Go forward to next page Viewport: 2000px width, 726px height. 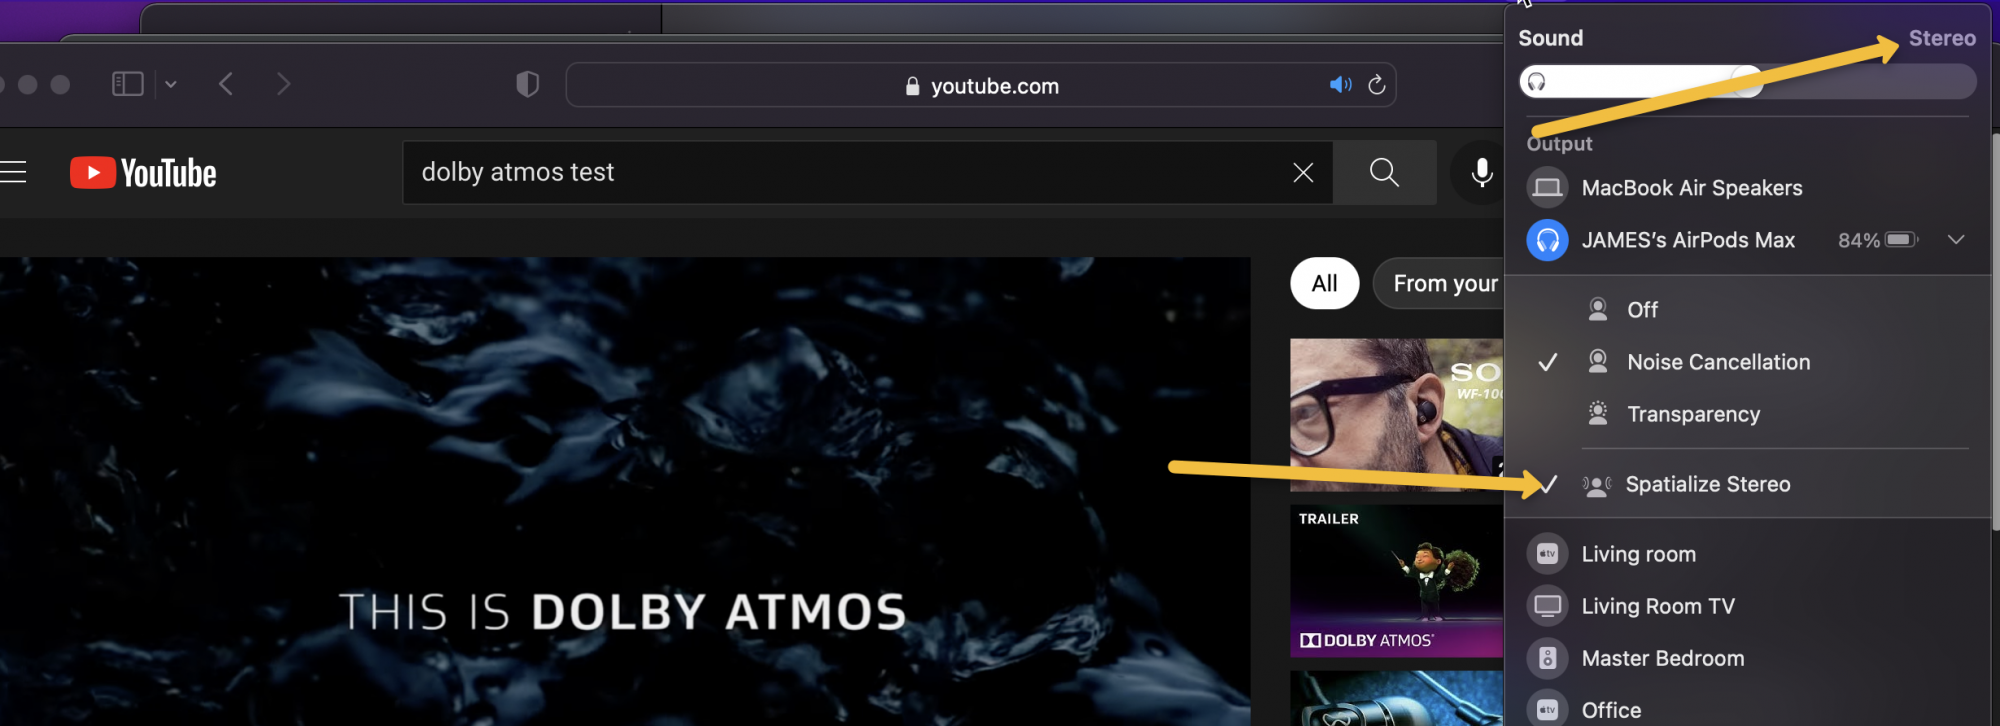283,84
